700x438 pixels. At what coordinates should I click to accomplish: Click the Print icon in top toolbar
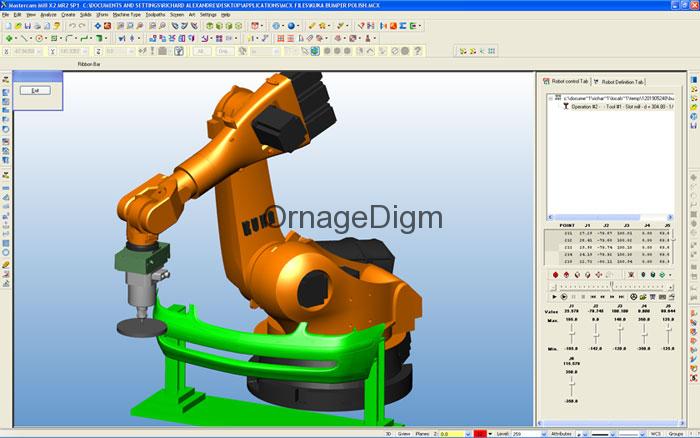tap(38, 26)
